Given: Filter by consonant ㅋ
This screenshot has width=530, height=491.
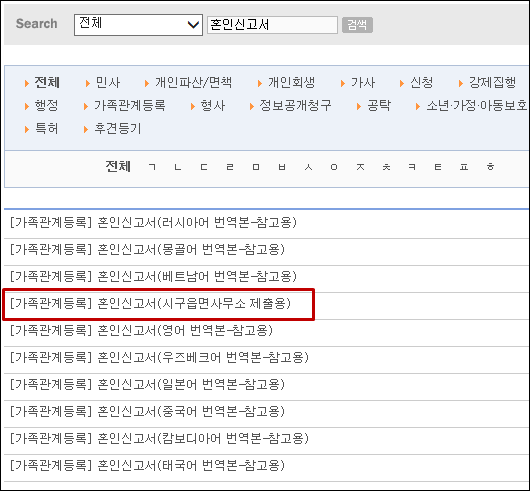Looking at the screenshot, I should 412,167.
